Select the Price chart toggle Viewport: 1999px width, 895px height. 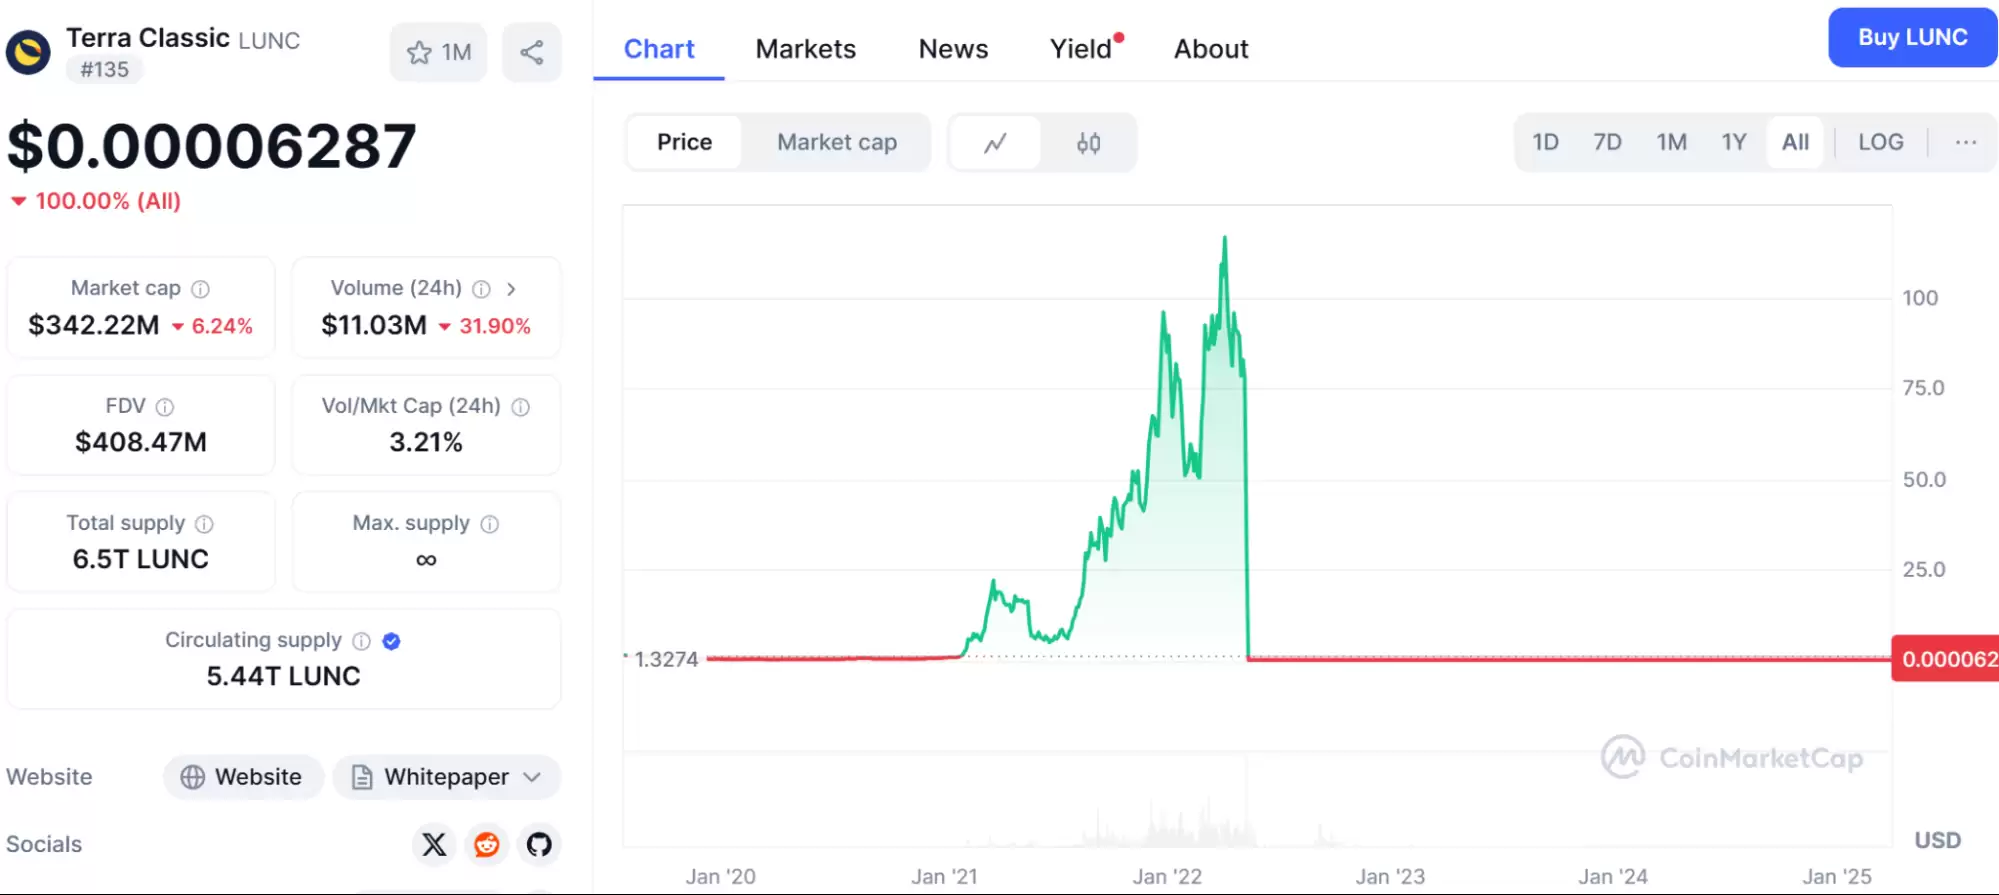[684, 142]
